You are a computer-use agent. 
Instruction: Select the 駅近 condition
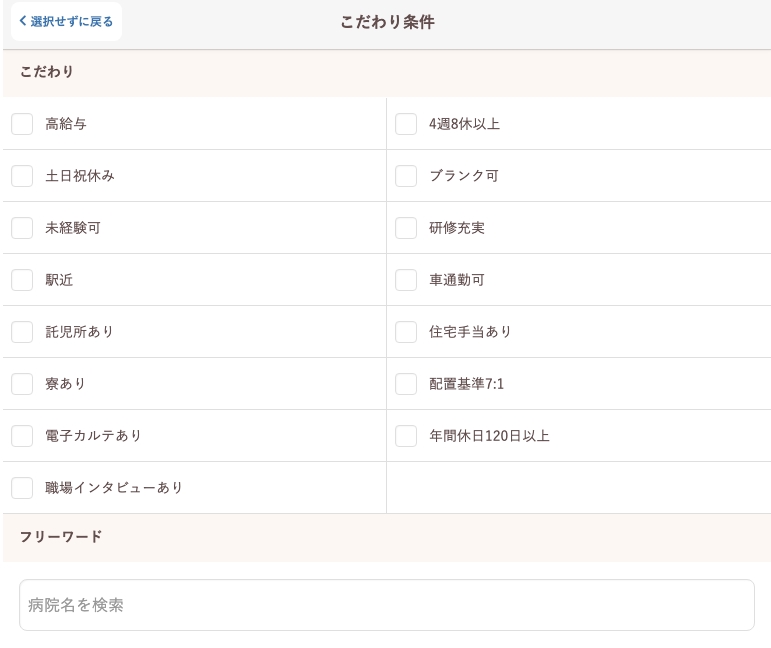22,280
